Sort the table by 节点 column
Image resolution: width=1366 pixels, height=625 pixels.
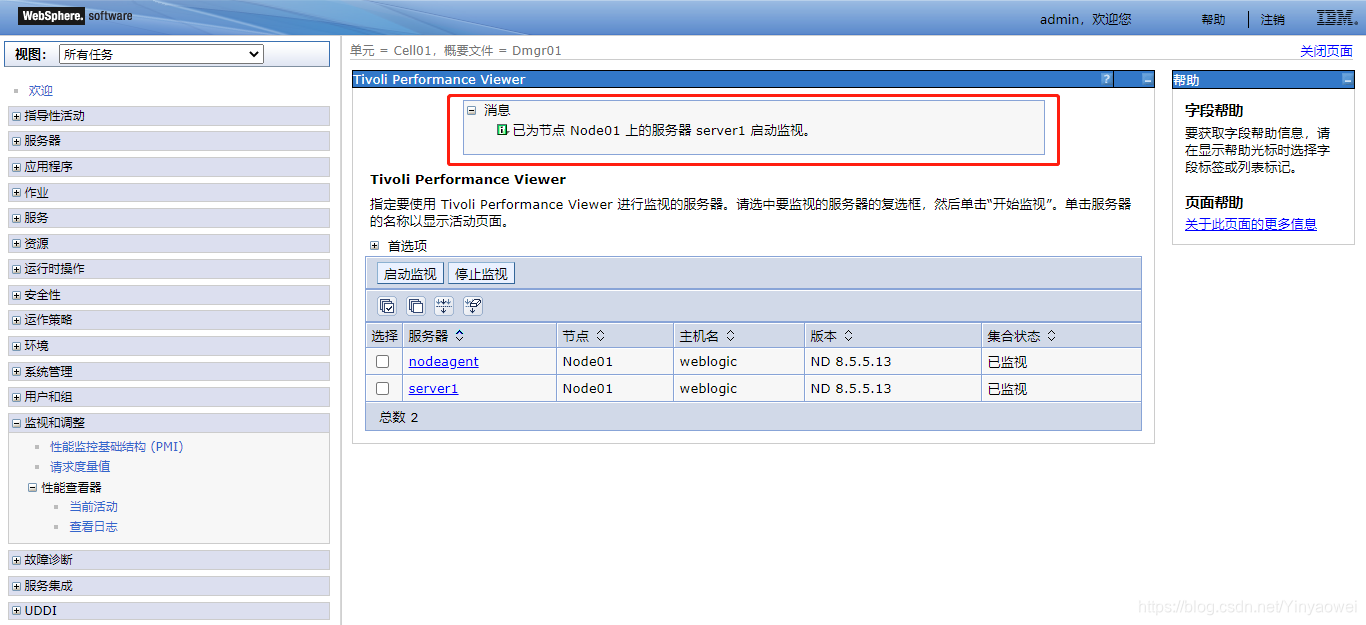click(x=600, y=336)
